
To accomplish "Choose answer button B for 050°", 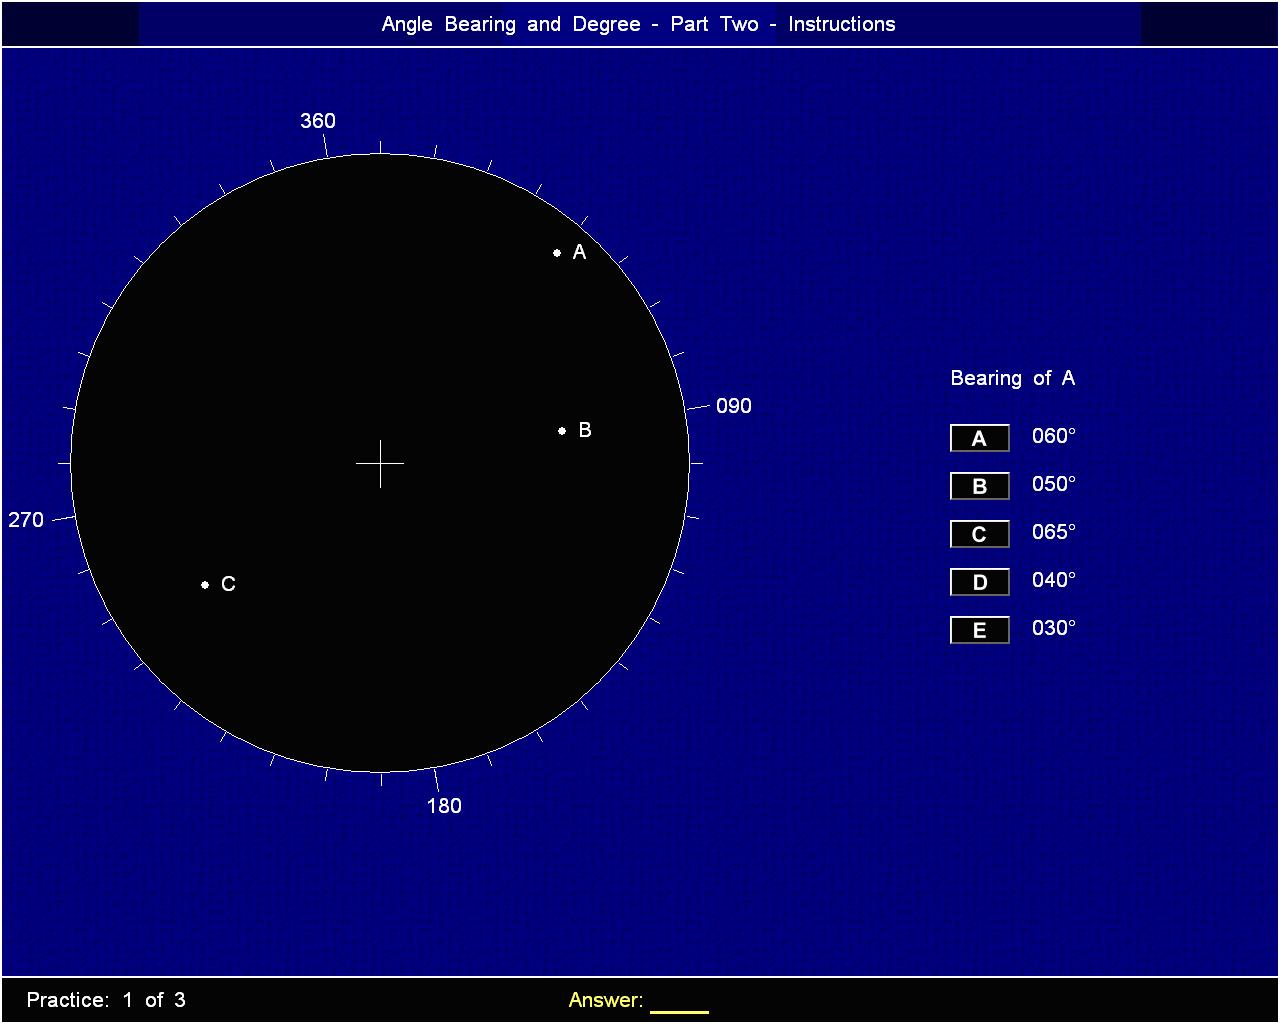I will (979, 486).
